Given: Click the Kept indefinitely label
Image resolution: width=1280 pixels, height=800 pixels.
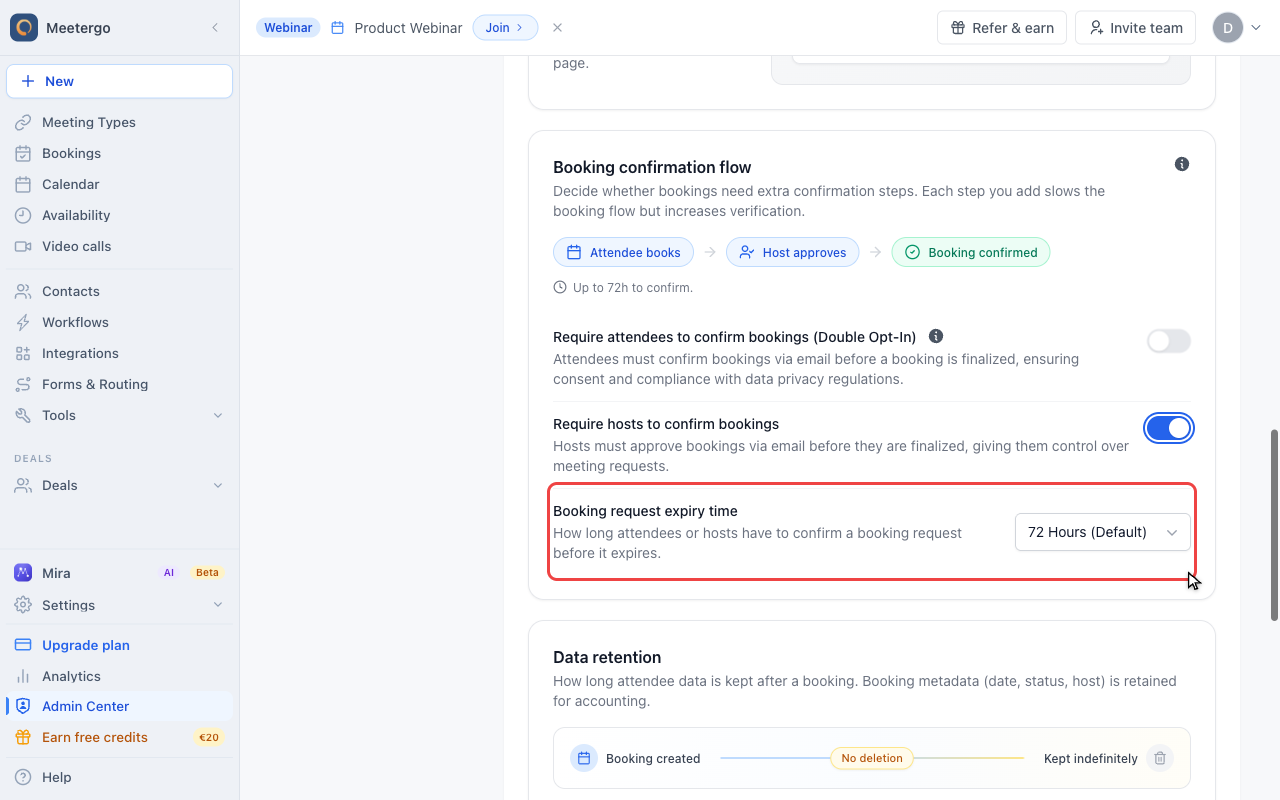Looking at the screenshot, I should [1091, 758].
